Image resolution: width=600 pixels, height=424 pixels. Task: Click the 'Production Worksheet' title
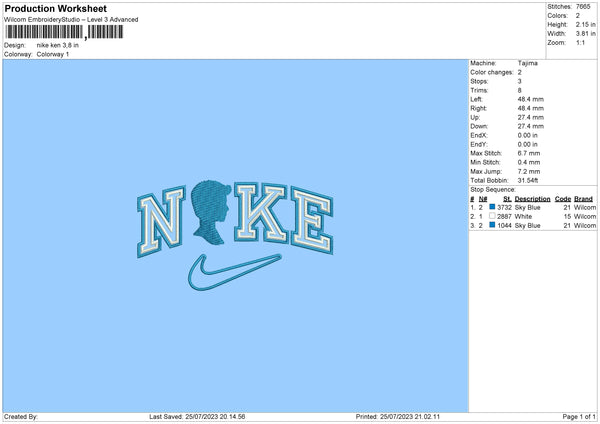55,8
